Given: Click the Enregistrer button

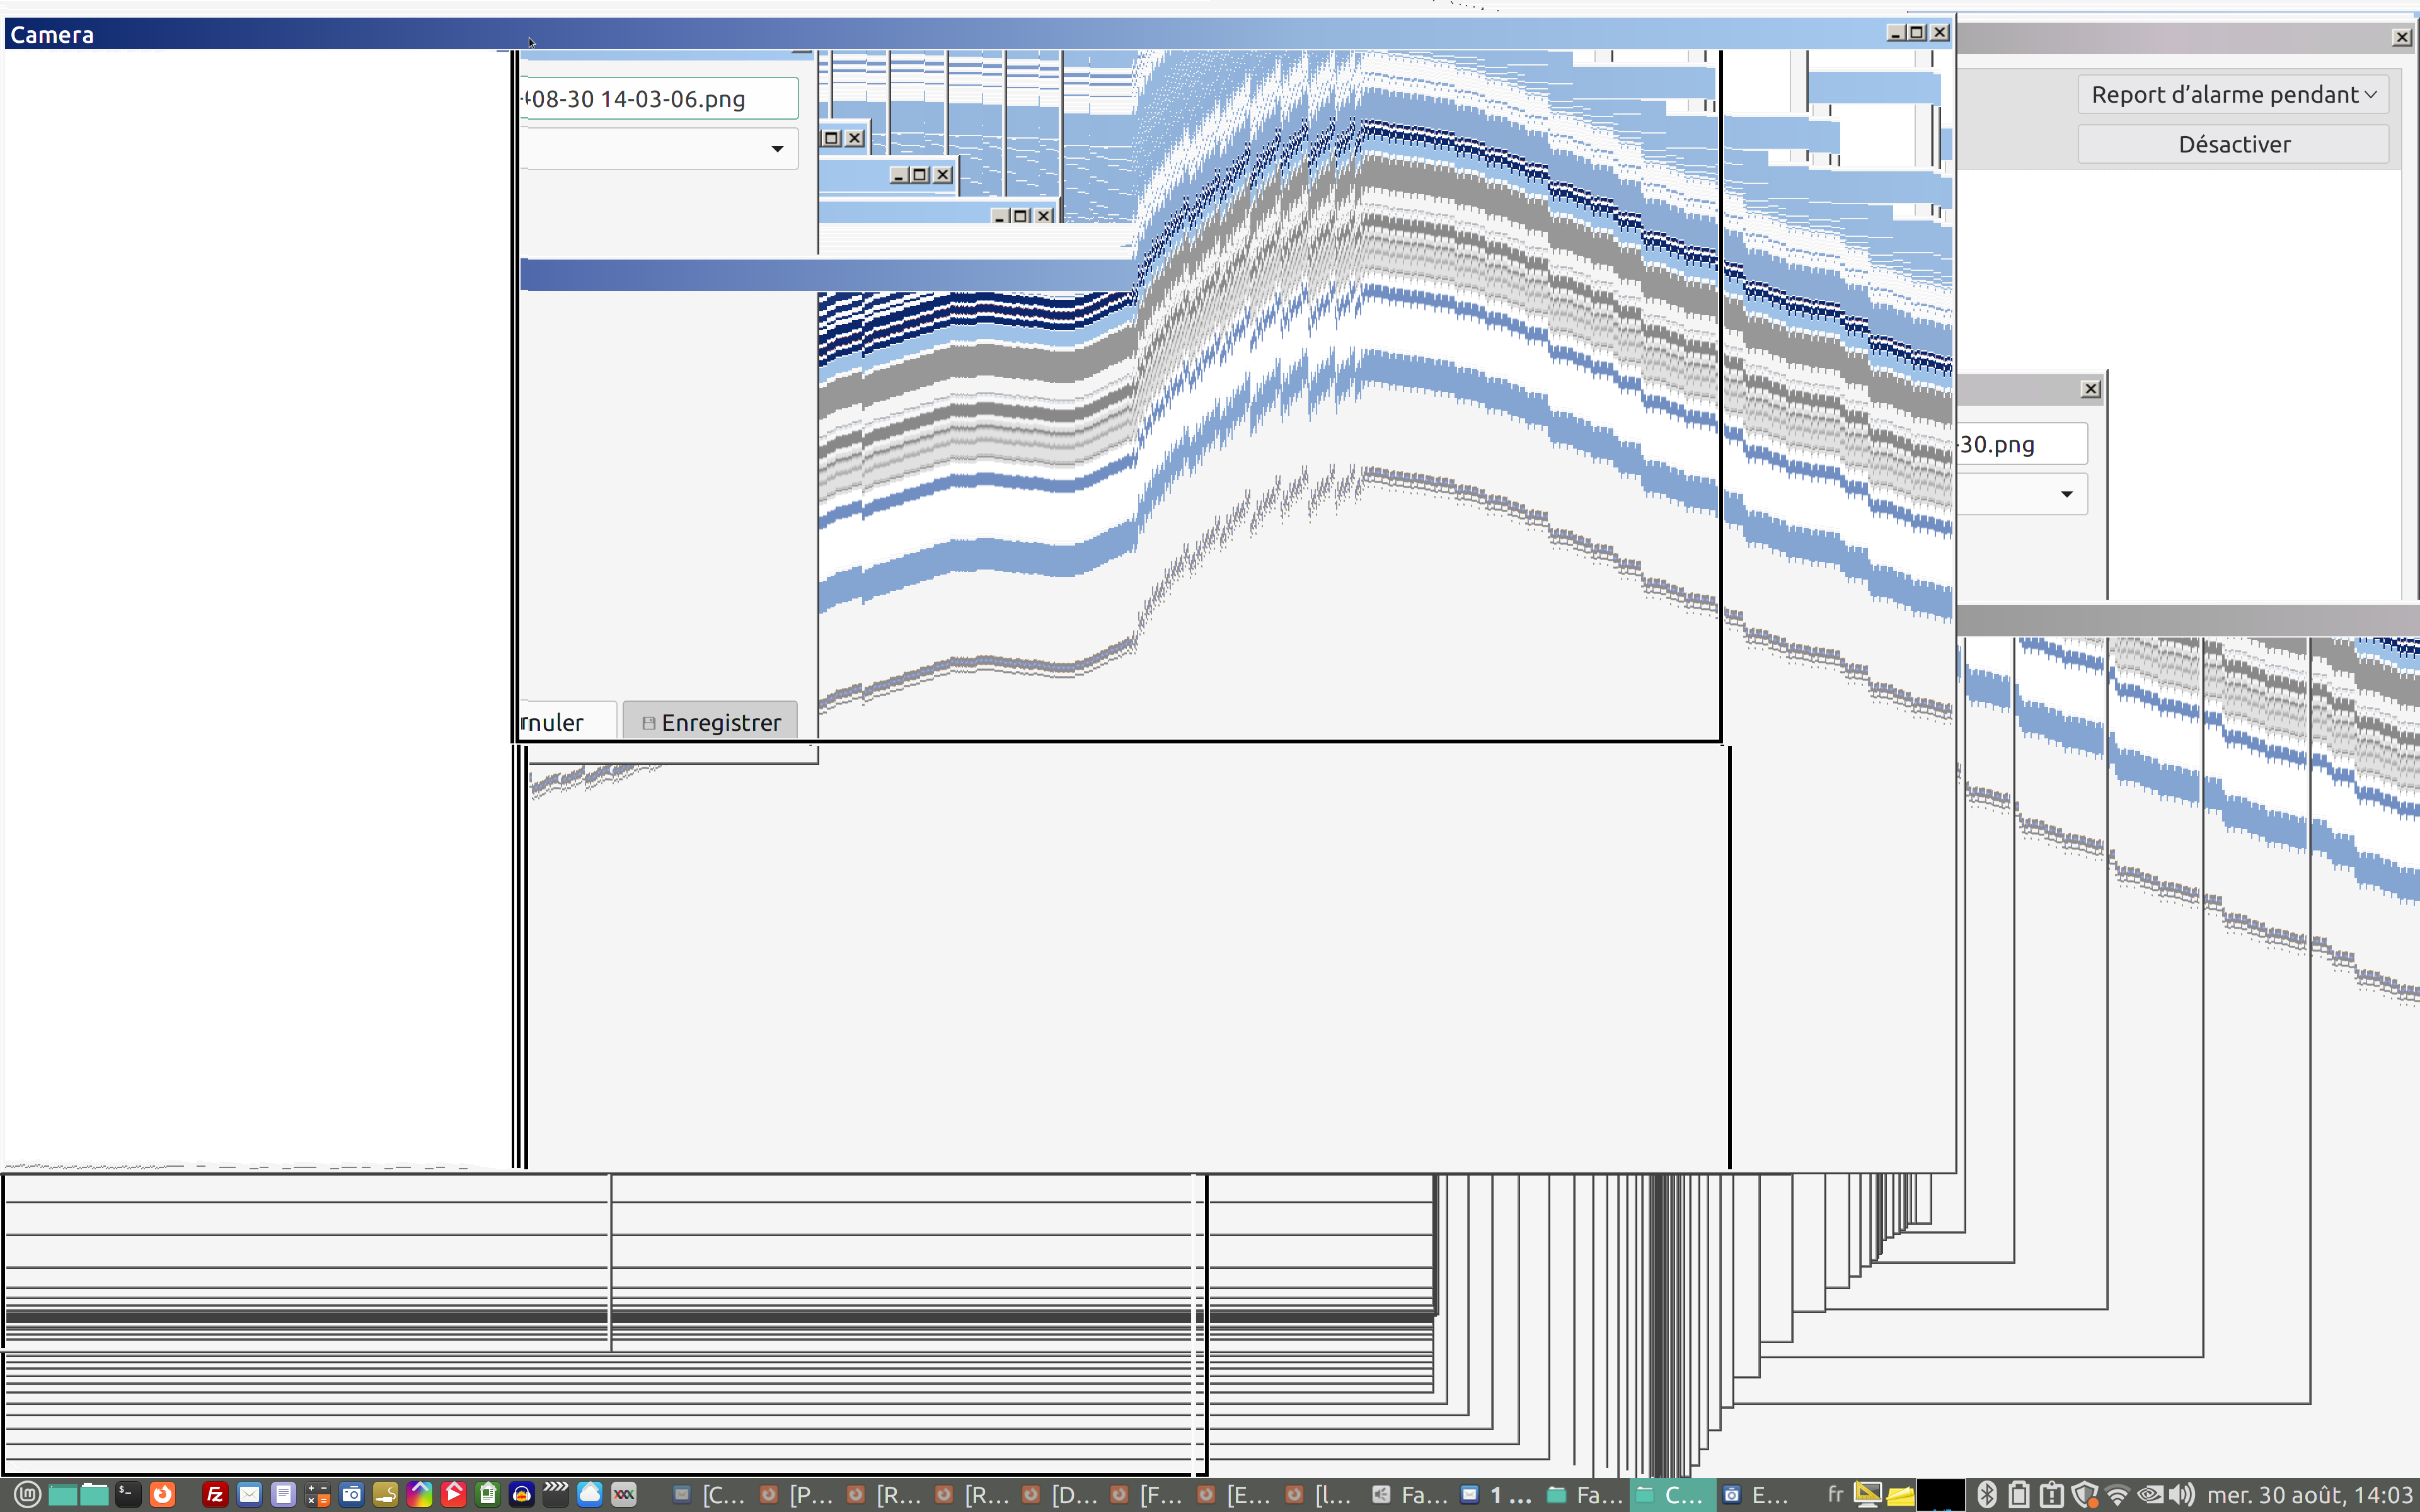Looking at the screenshot, I should click(710, 722).
